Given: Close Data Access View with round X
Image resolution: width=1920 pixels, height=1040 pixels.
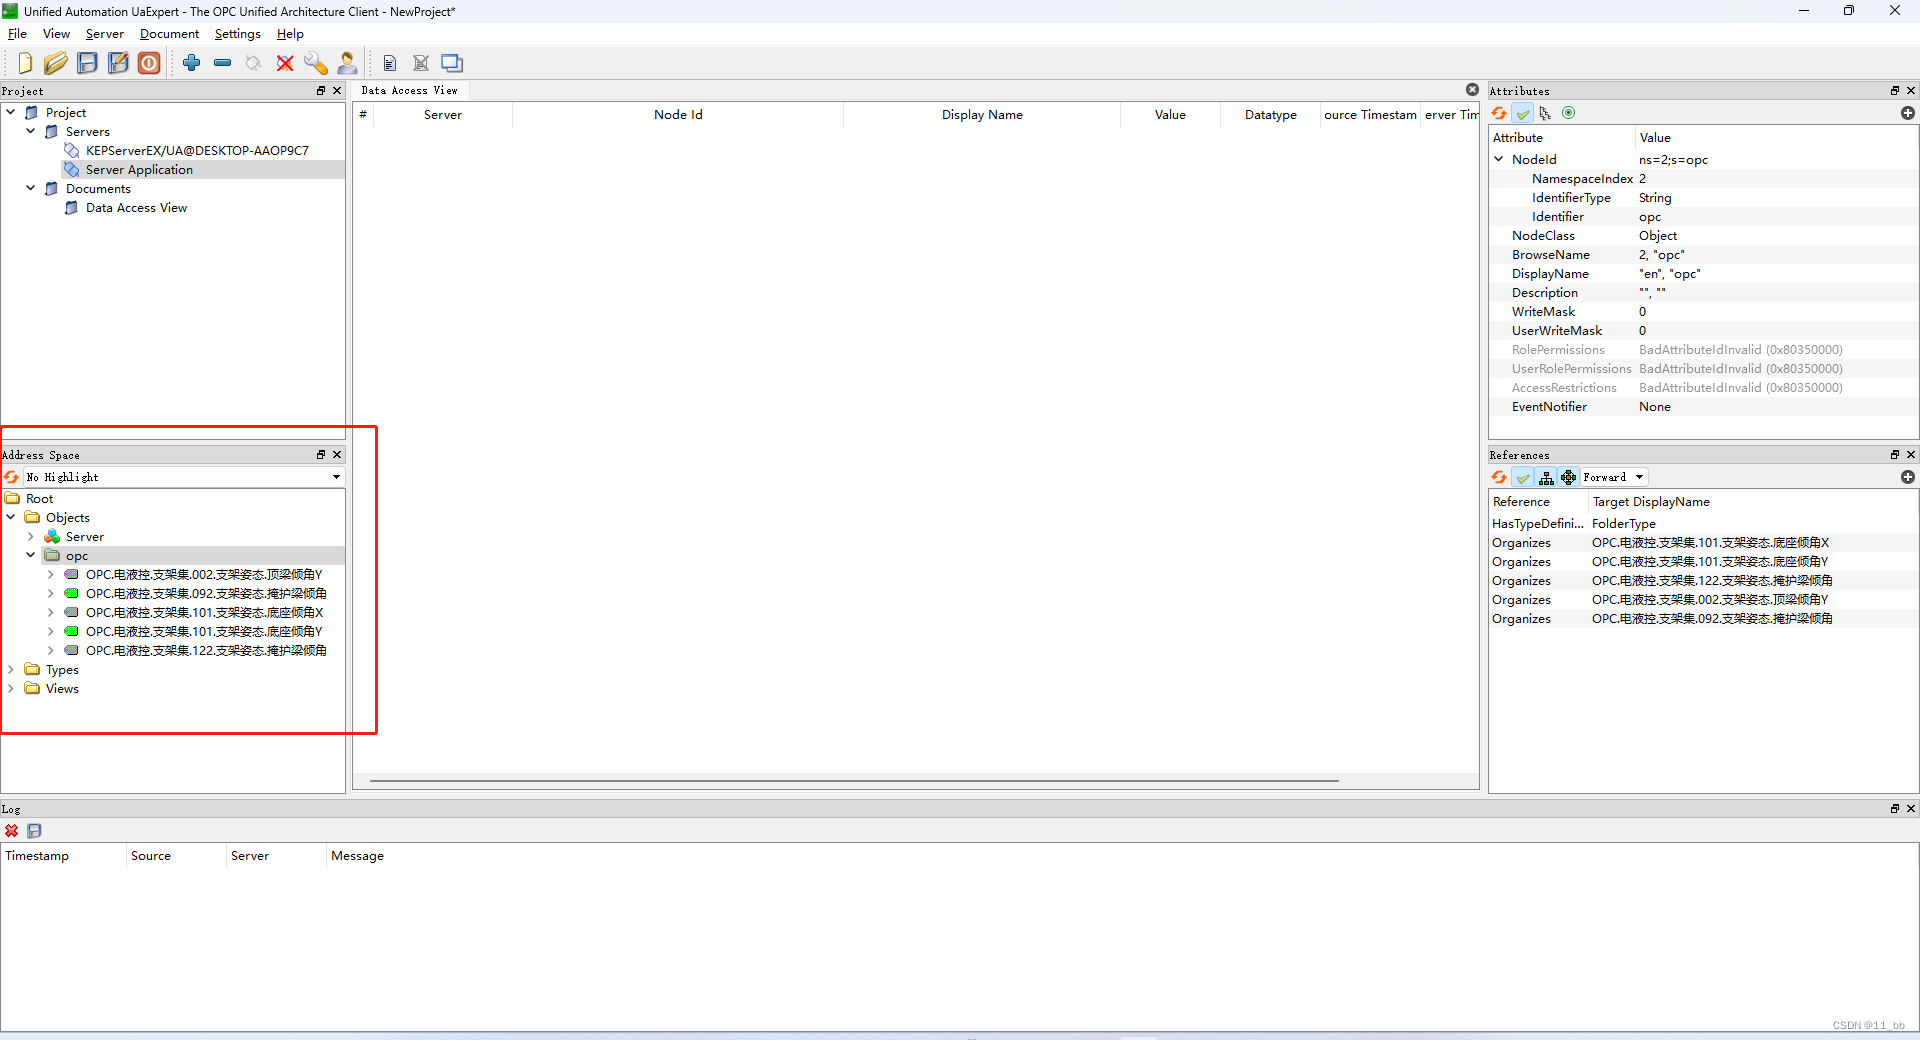Looking at the screenshot, I should 1472,90.
